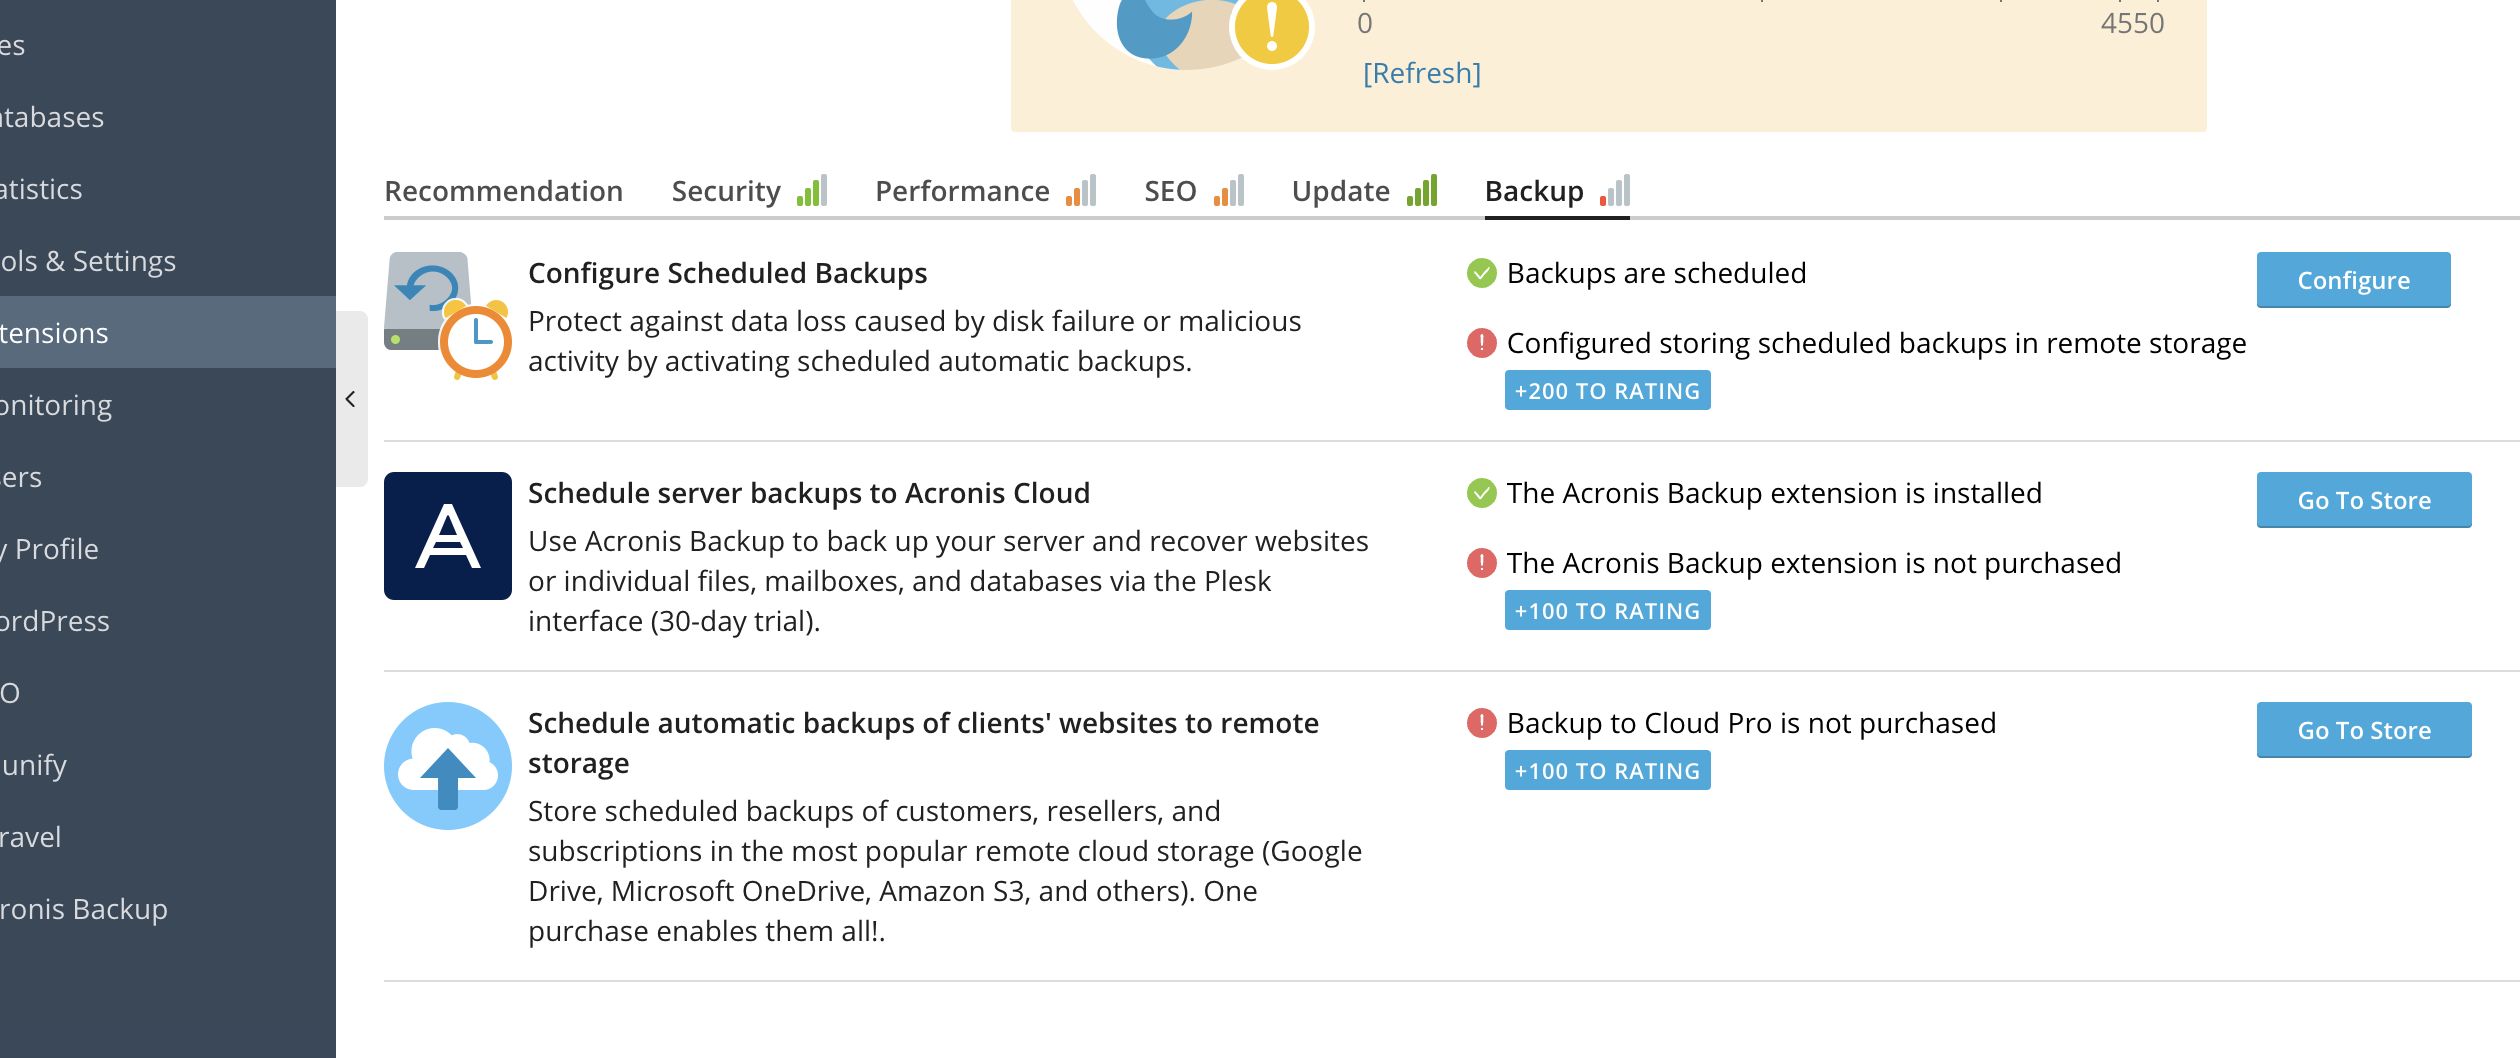This screenshot has height=1058, width=2520.
Task: Click the 'Configure Scheduled Backups' heading
Action: [x=728, y=273]
